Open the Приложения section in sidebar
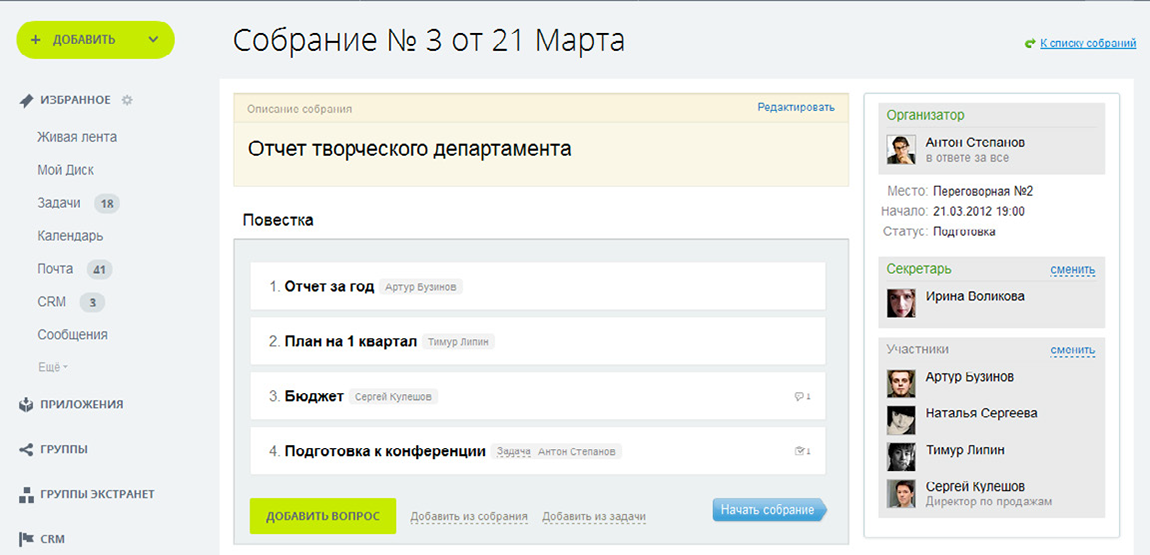Screen dimensions: 1150x555 pos(81,404)
